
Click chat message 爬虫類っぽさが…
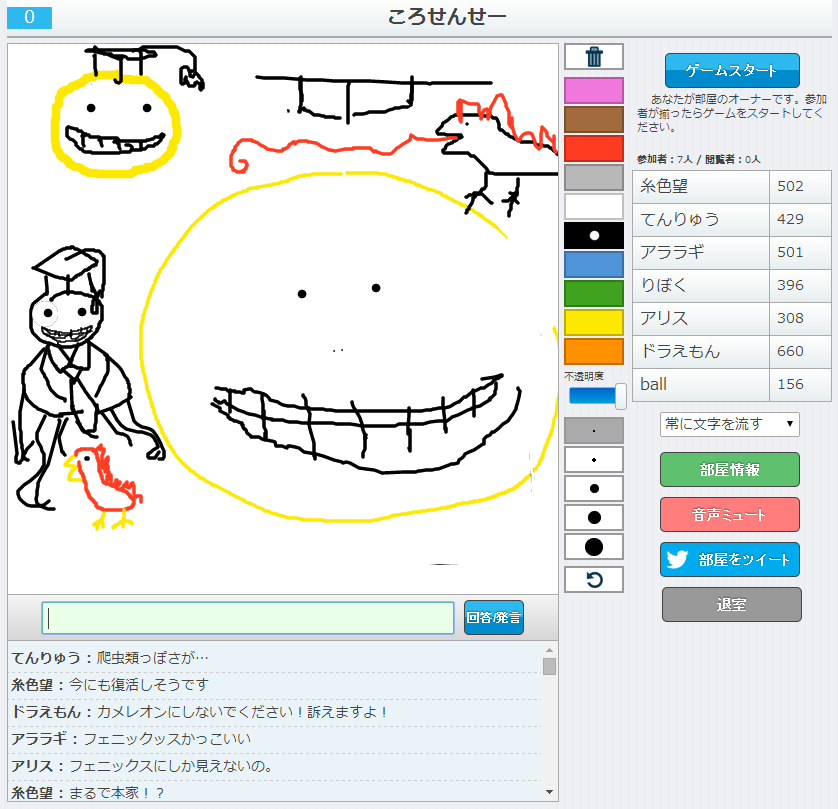pos(152,658)
